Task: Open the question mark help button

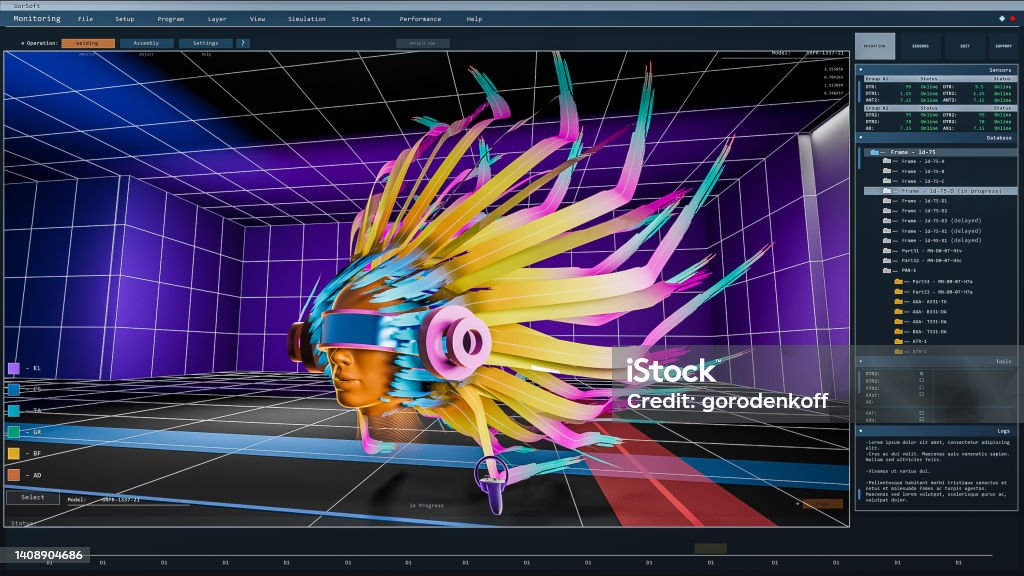Action: [x=242, y=43]
